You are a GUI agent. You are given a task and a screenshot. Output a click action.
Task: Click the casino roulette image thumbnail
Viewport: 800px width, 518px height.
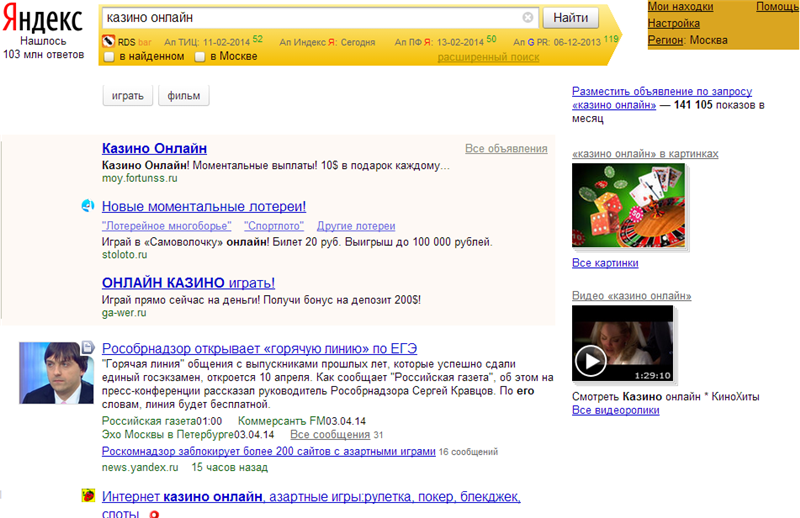tap(629, 206)
